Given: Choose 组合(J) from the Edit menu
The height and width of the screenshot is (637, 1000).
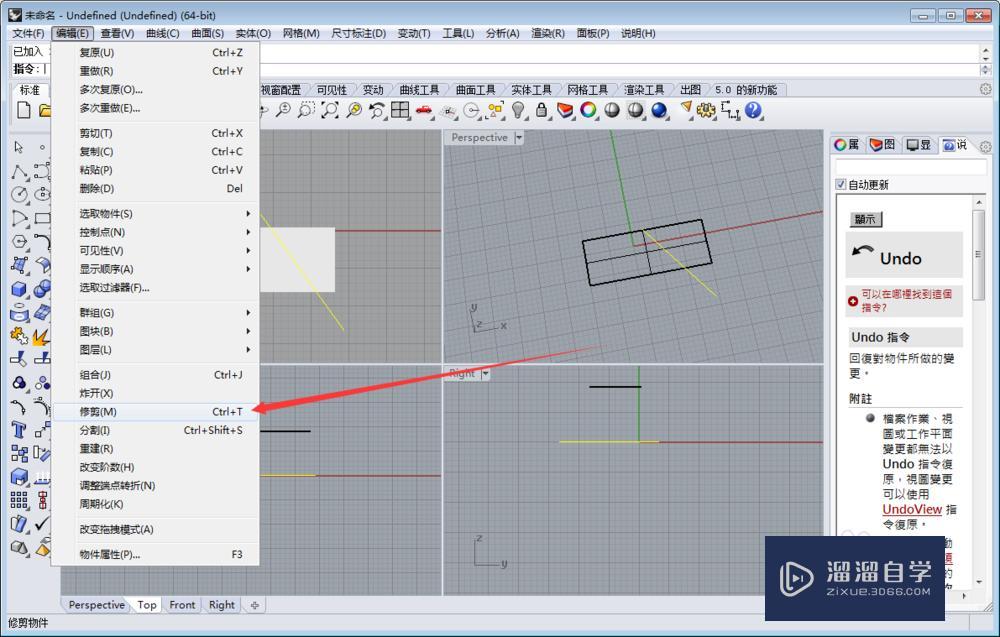Looking at the screenshot, I should pos(156,375).
